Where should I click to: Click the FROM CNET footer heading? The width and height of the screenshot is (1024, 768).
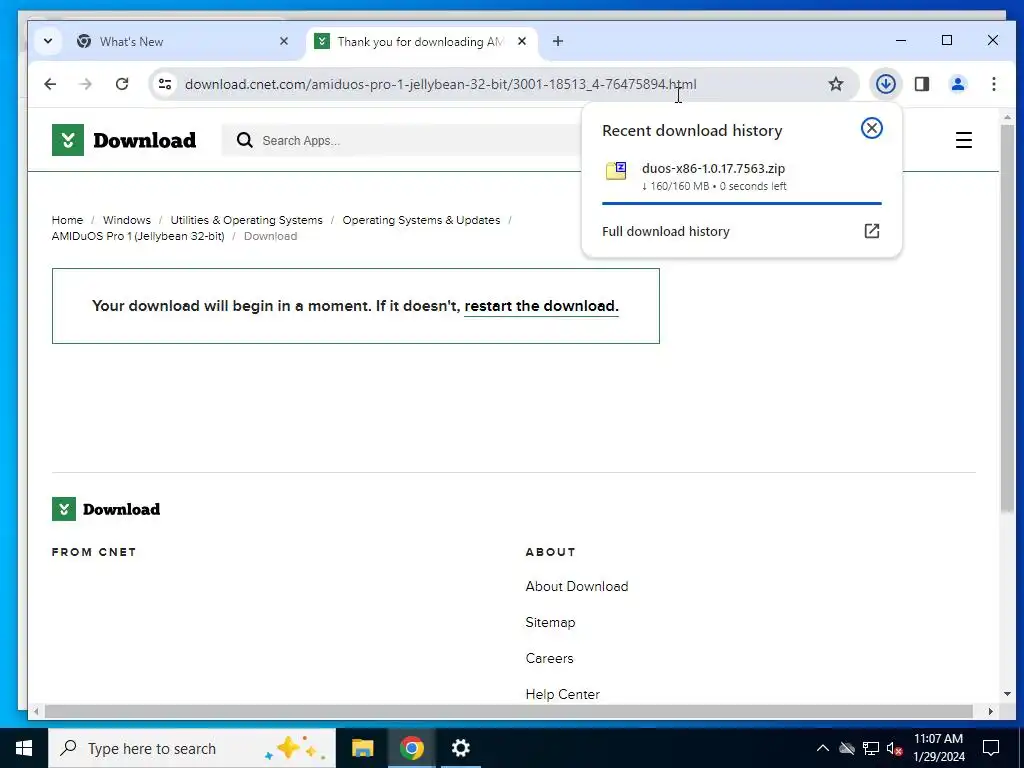click(94, 552)
